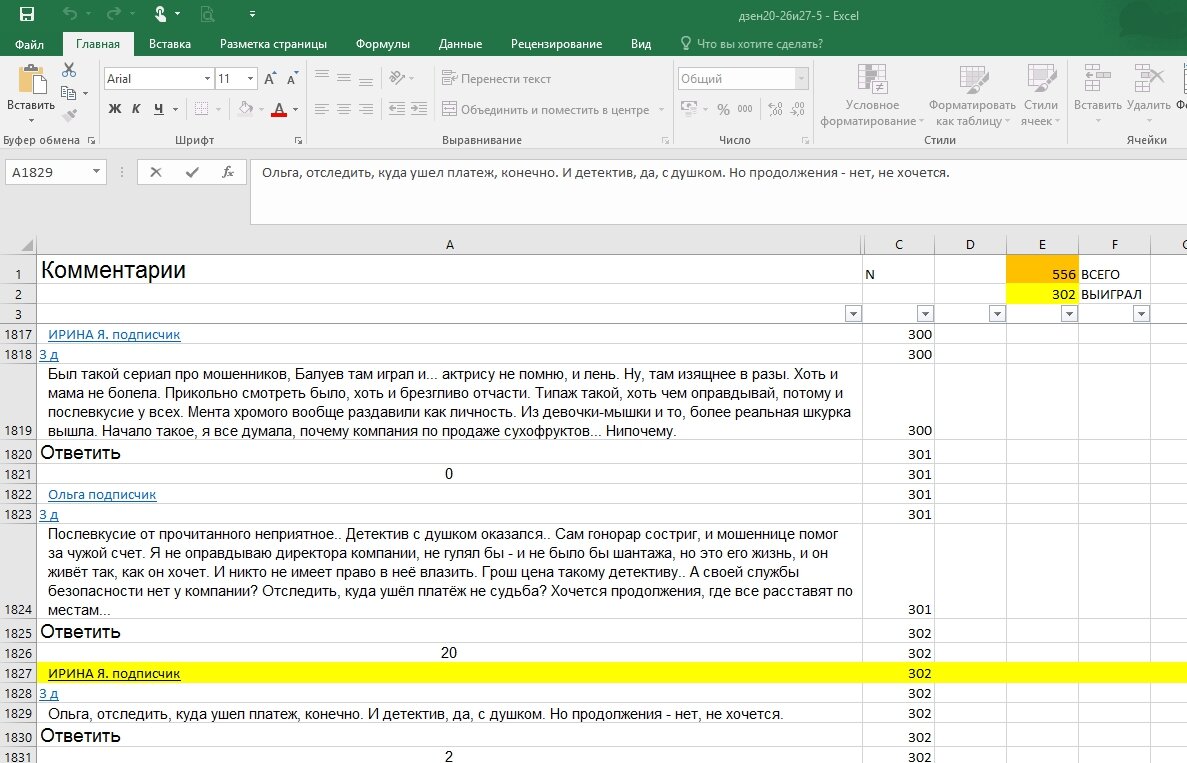This screenshot has width=1187, height=763.
Task: Decrease indent
Action: (397, 109)
